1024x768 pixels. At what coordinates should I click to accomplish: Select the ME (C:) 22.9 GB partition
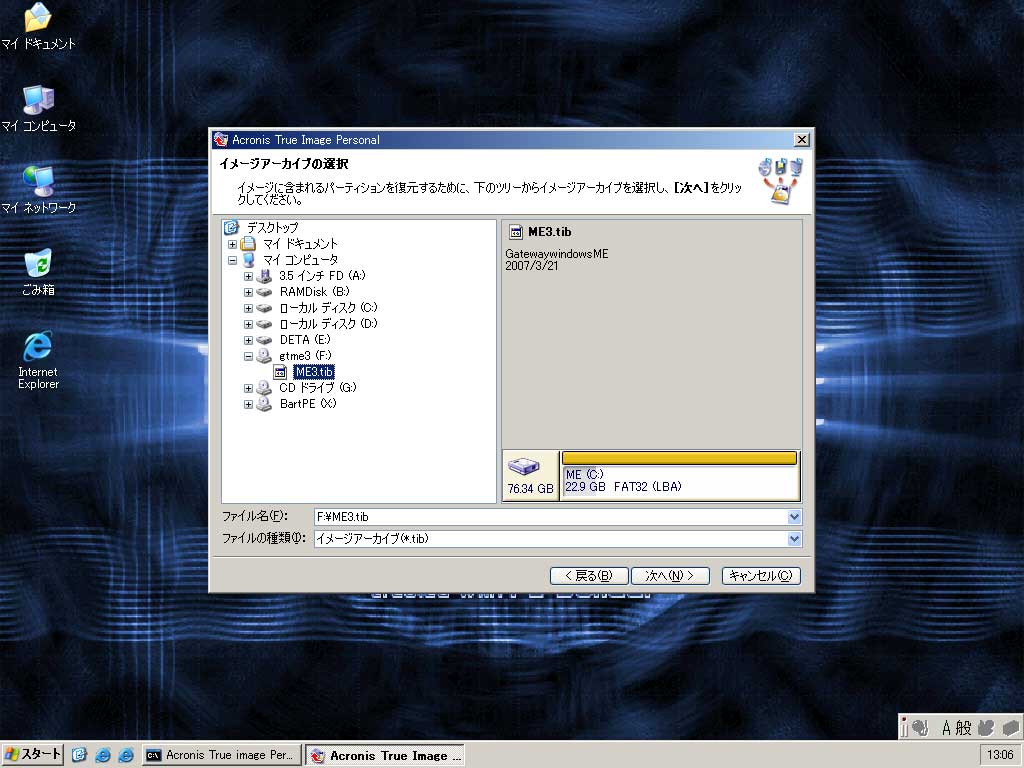click(679, 481)
